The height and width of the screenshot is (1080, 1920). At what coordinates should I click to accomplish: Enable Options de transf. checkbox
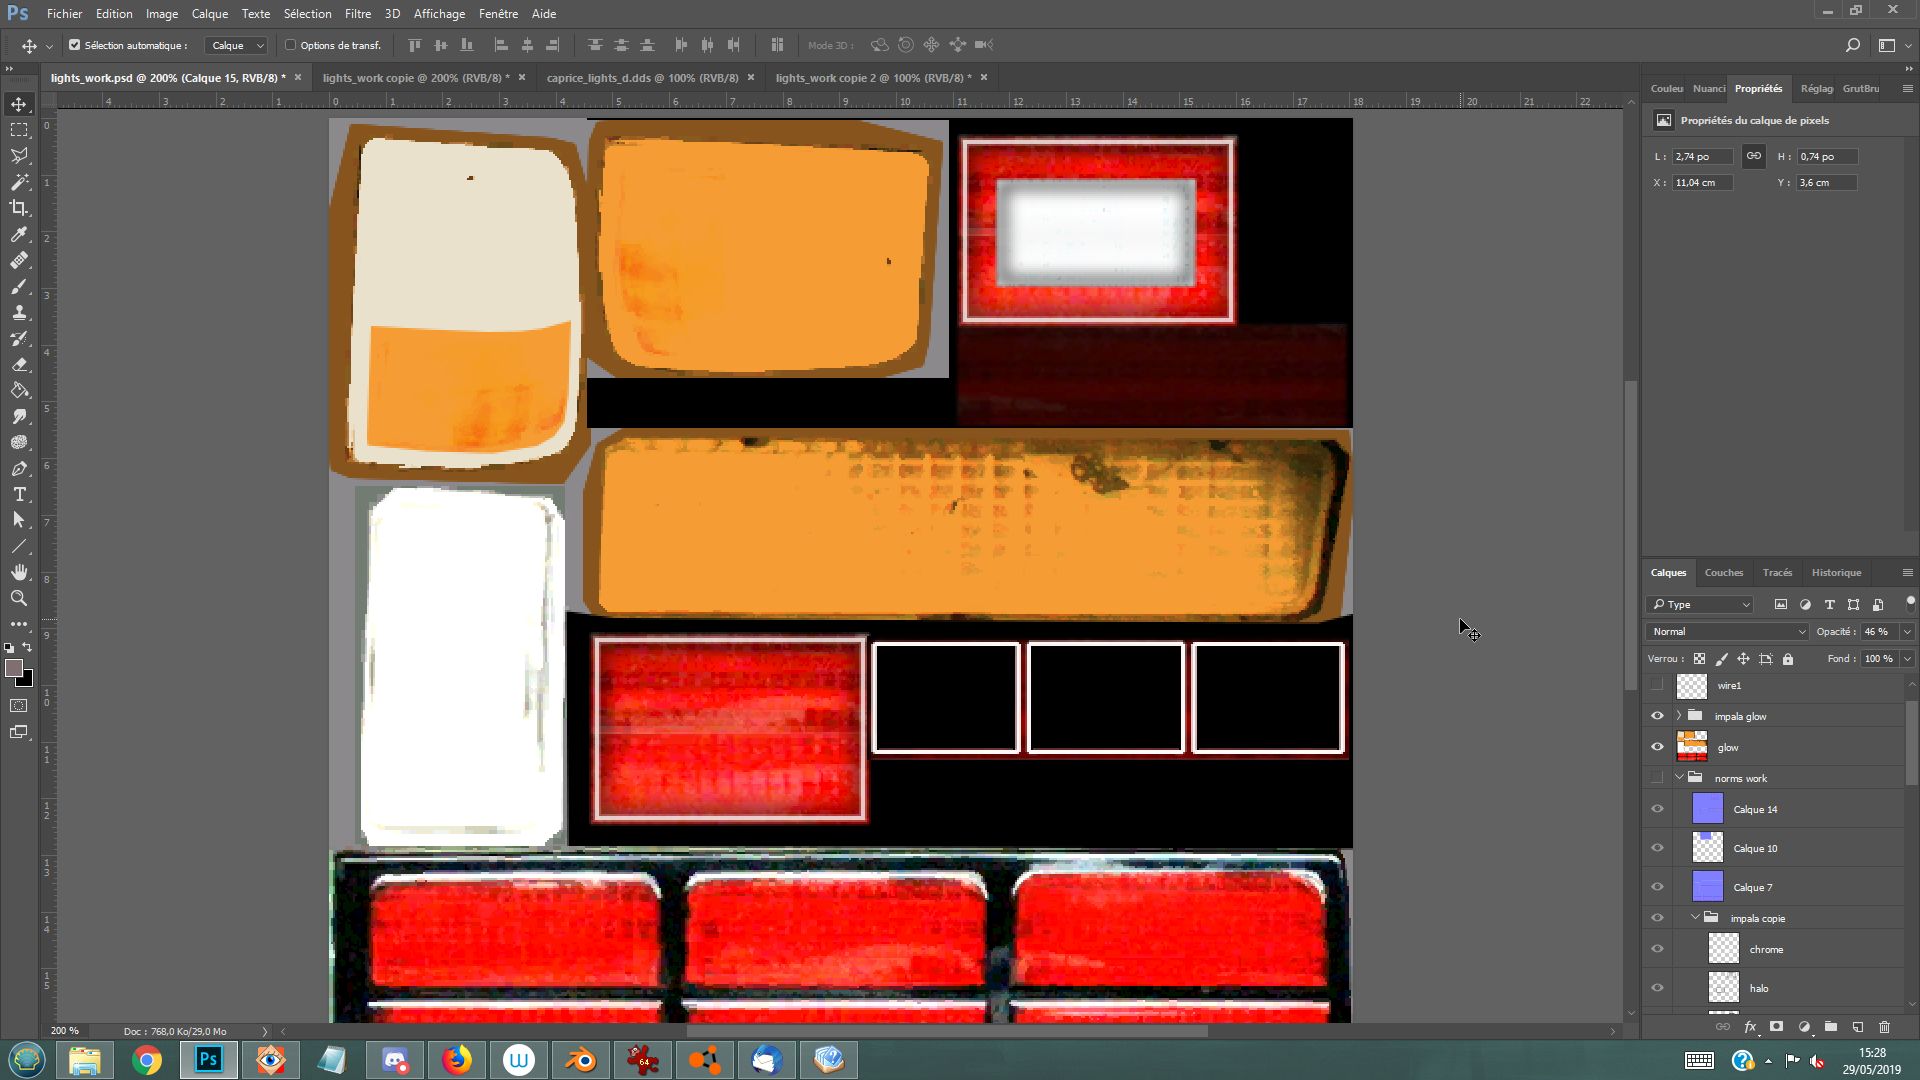[291, 45]
